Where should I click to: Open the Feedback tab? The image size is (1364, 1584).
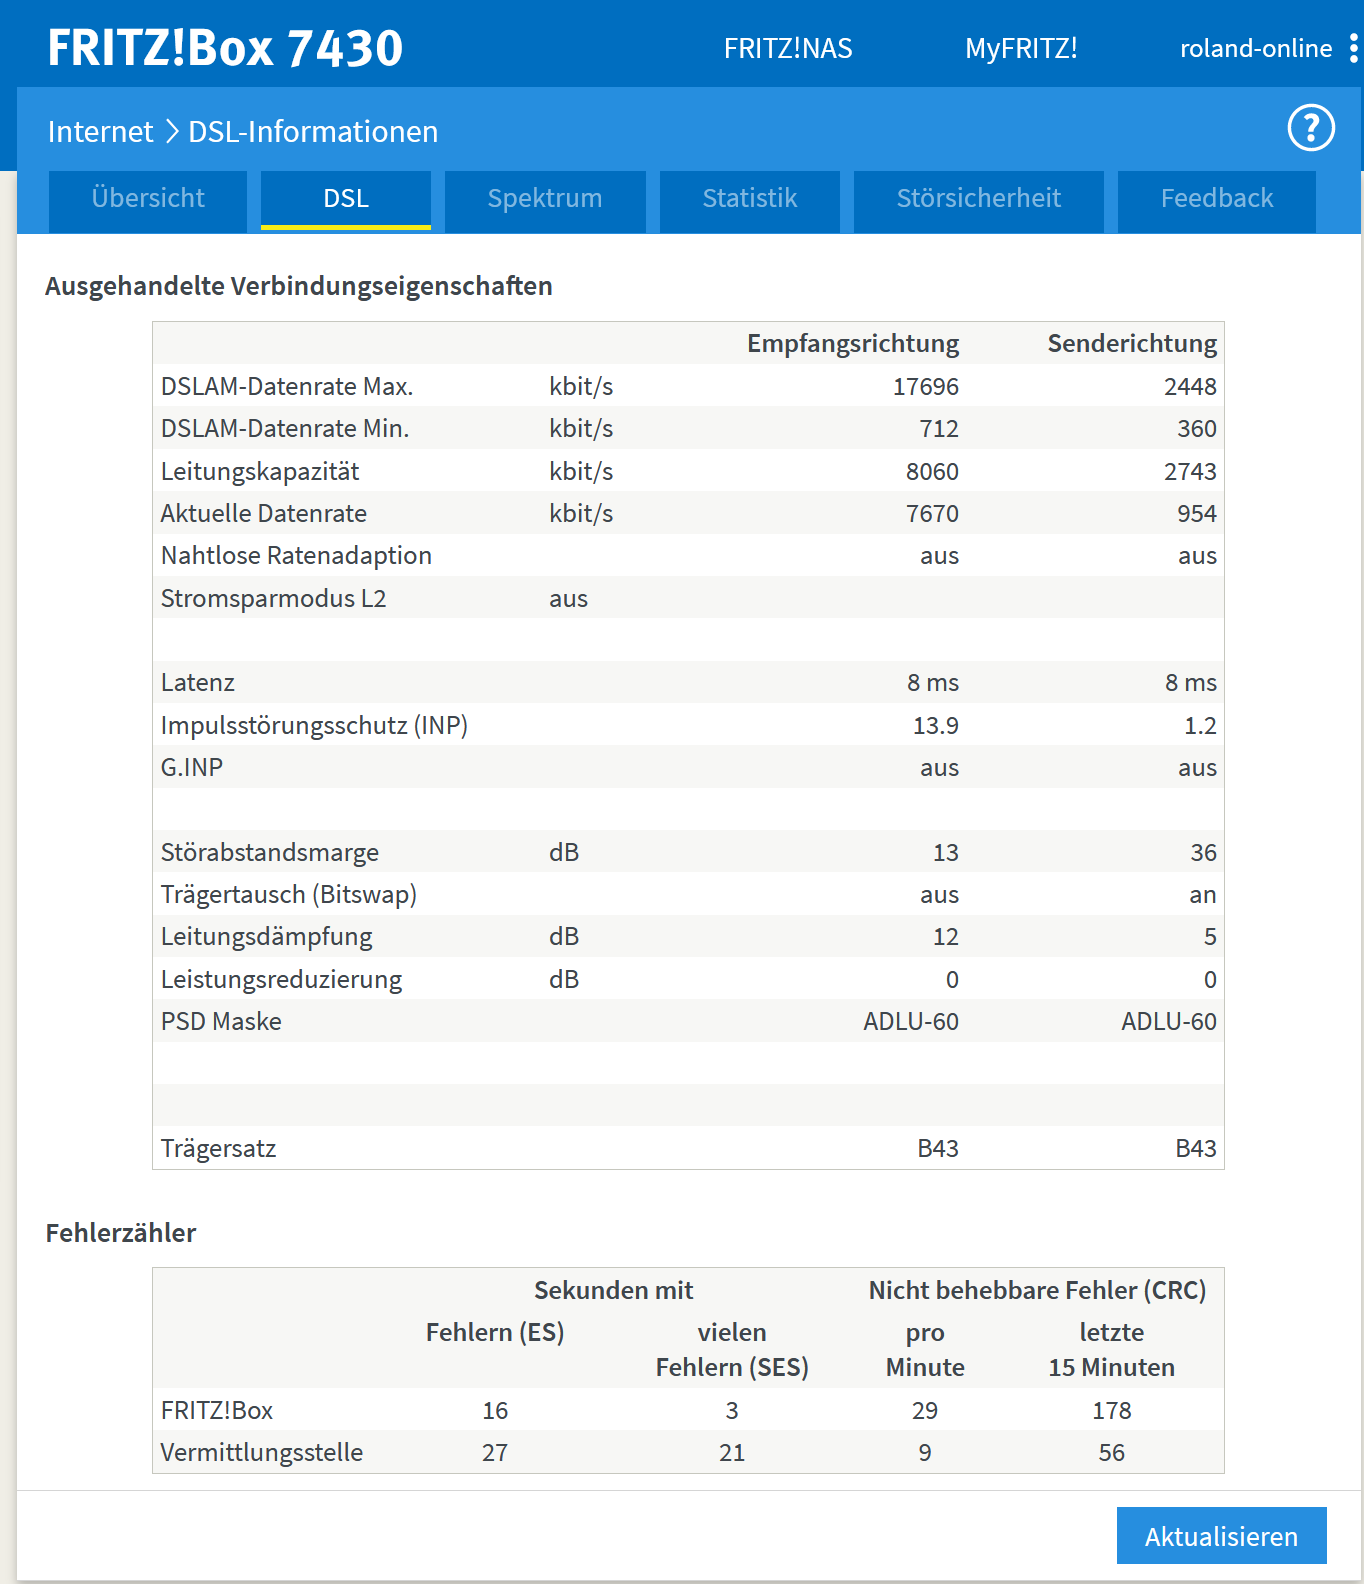click(x=1216, y=199)
